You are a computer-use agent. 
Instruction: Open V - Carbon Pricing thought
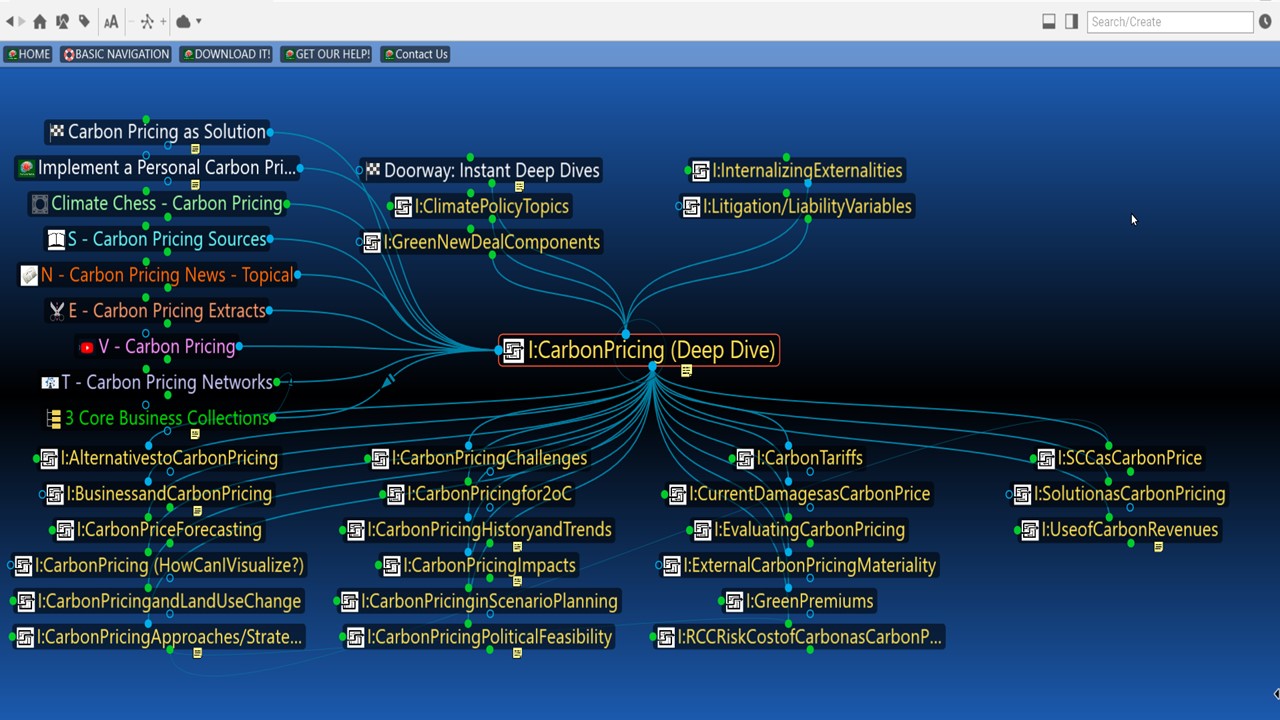pyautogui.click(x=157, y=347)
